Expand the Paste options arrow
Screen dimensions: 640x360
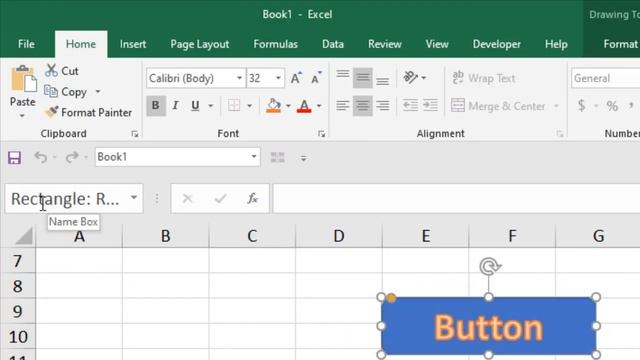point(22,116)
